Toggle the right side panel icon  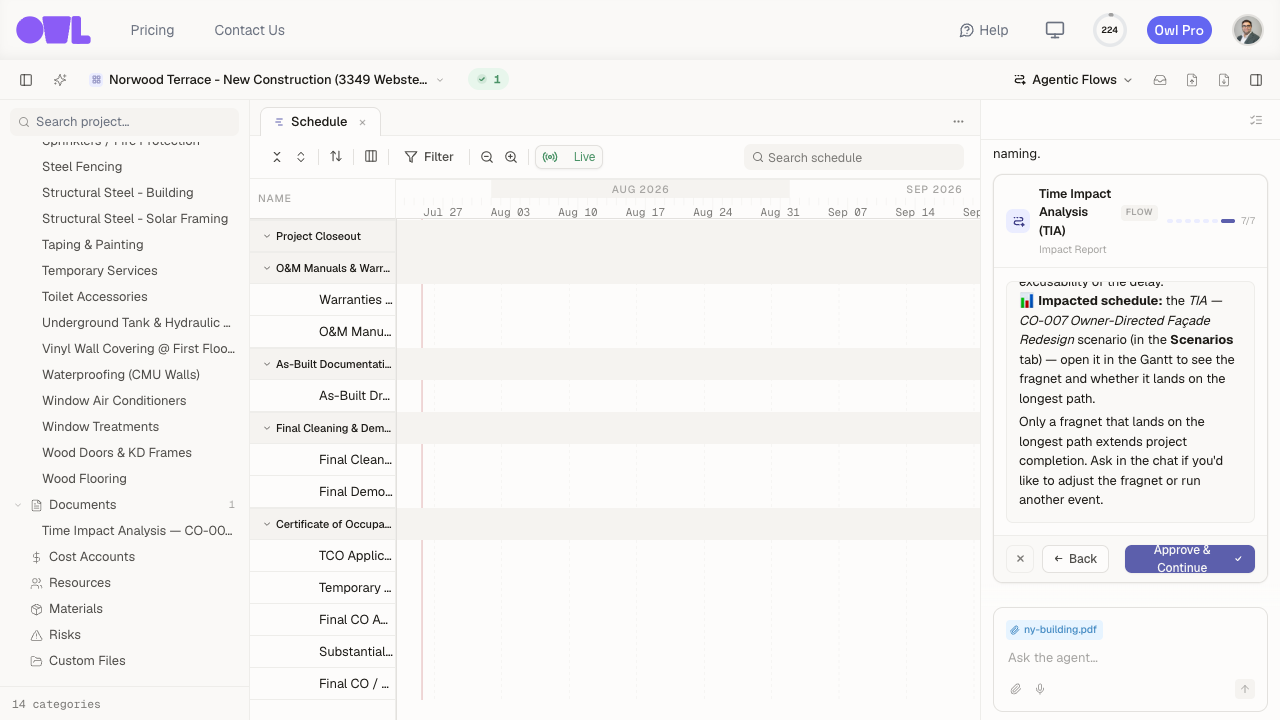(x=1256, y=80)
